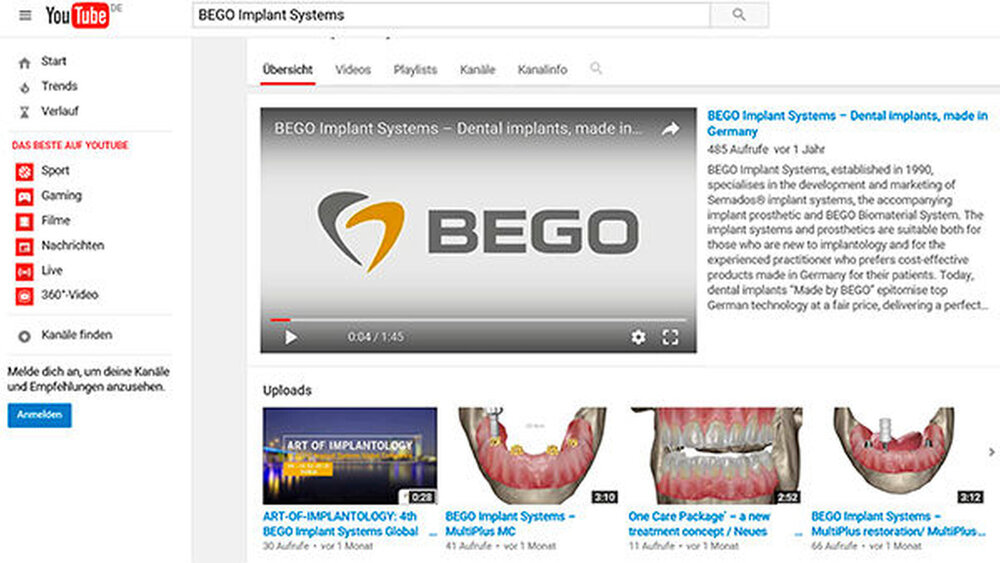Click the share arrow on video

tap(670, 129)
